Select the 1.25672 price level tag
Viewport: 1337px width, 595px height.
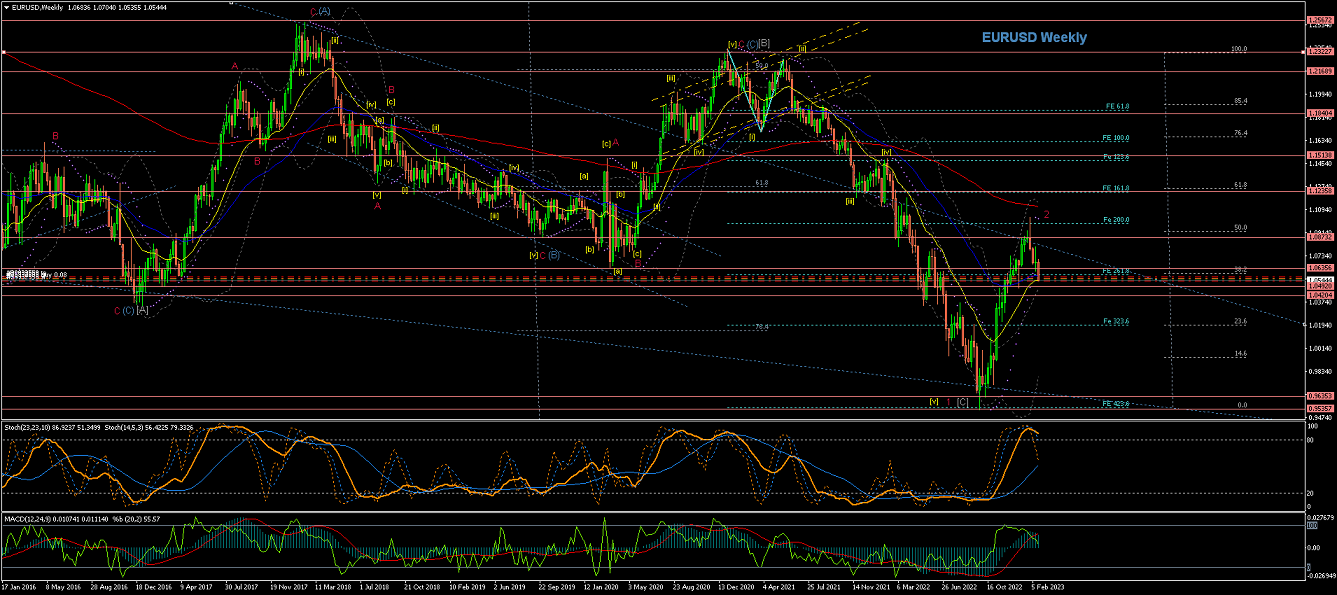(1320, 20)
